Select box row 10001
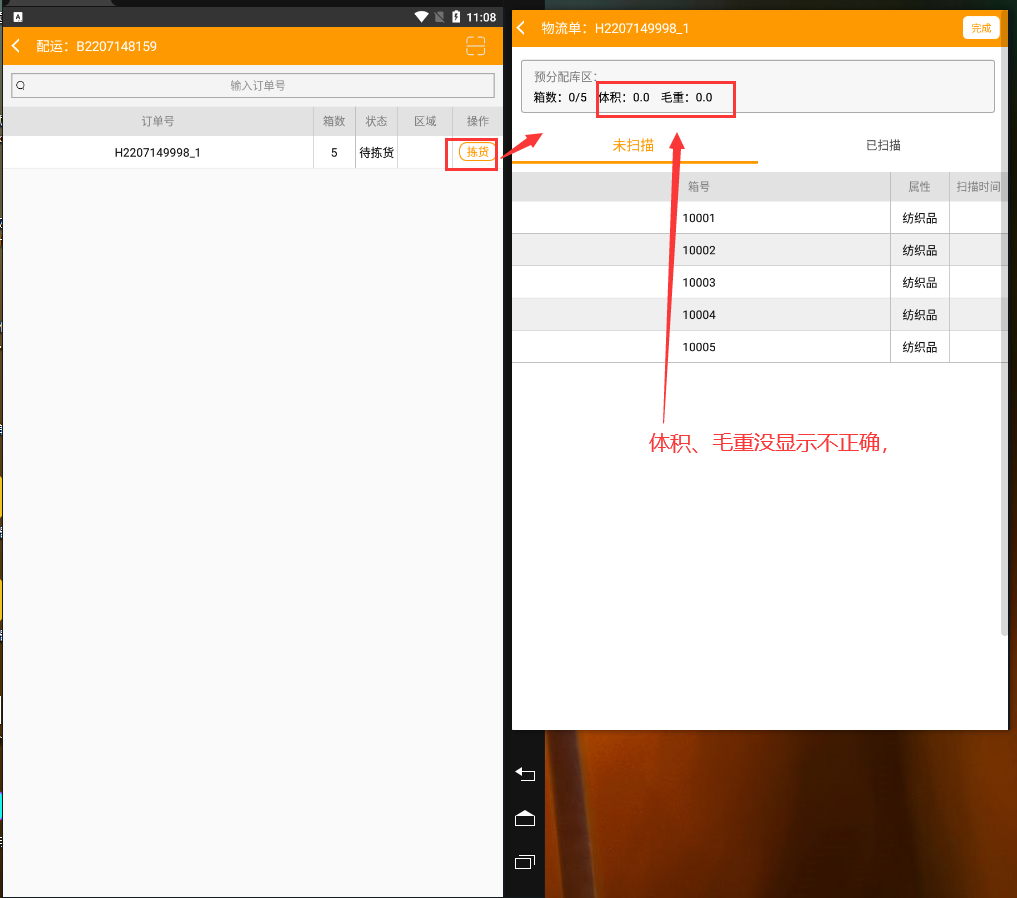The height and width of the screenshot is (898, 1017). (699, 218)
